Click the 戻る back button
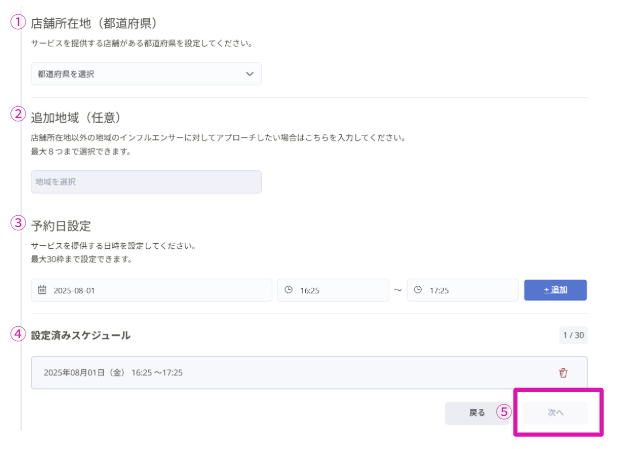This screenshot has height=449, width=617. pos(477,412)
